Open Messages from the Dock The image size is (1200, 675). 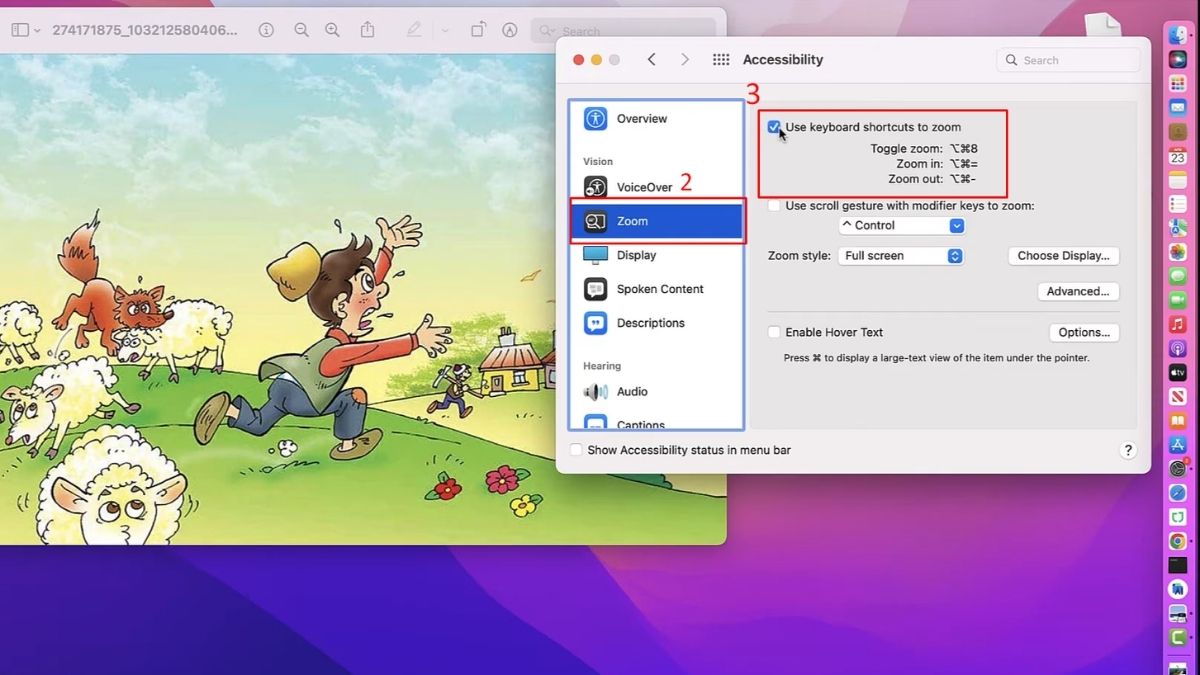(1178, 277)
